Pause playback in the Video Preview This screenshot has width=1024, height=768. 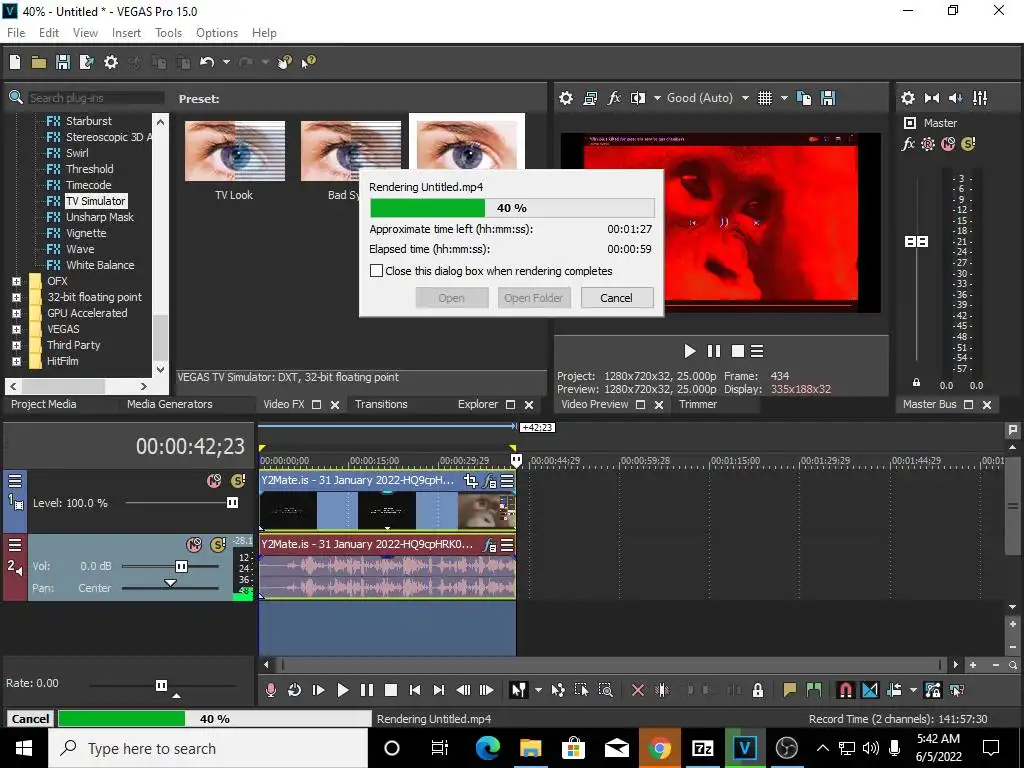point(714,351)
